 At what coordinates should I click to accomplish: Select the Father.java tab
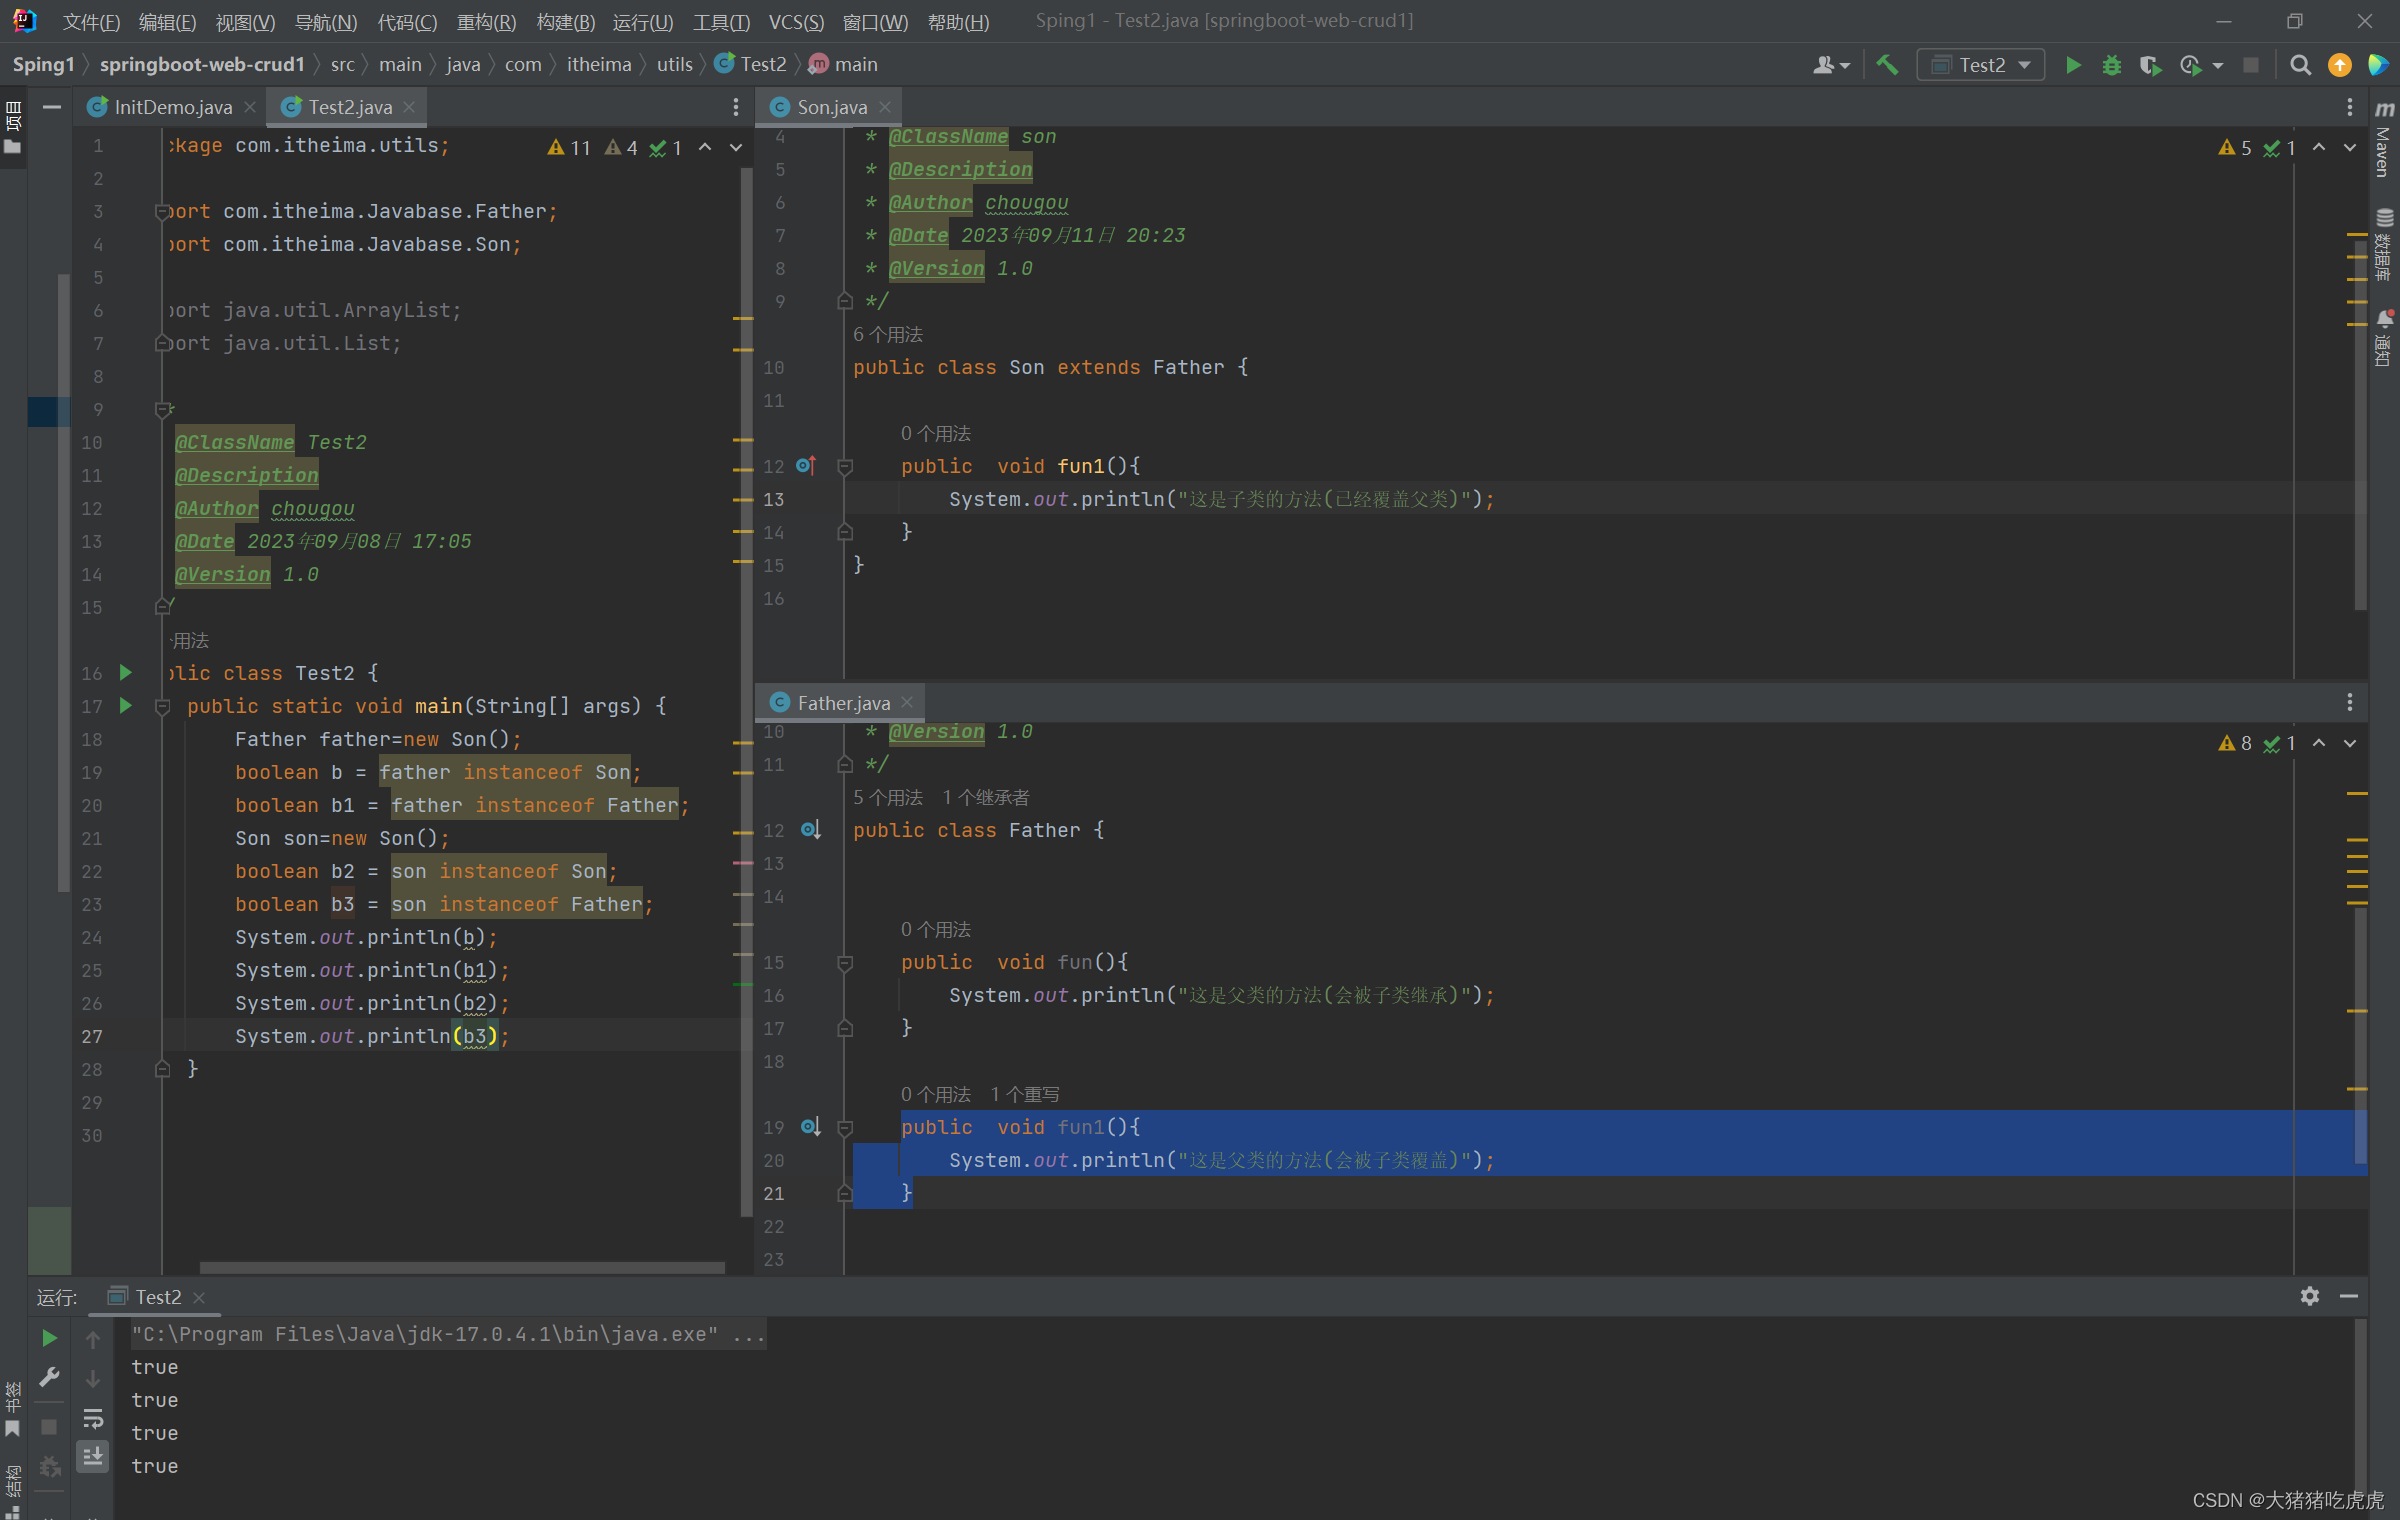(842, 703)
